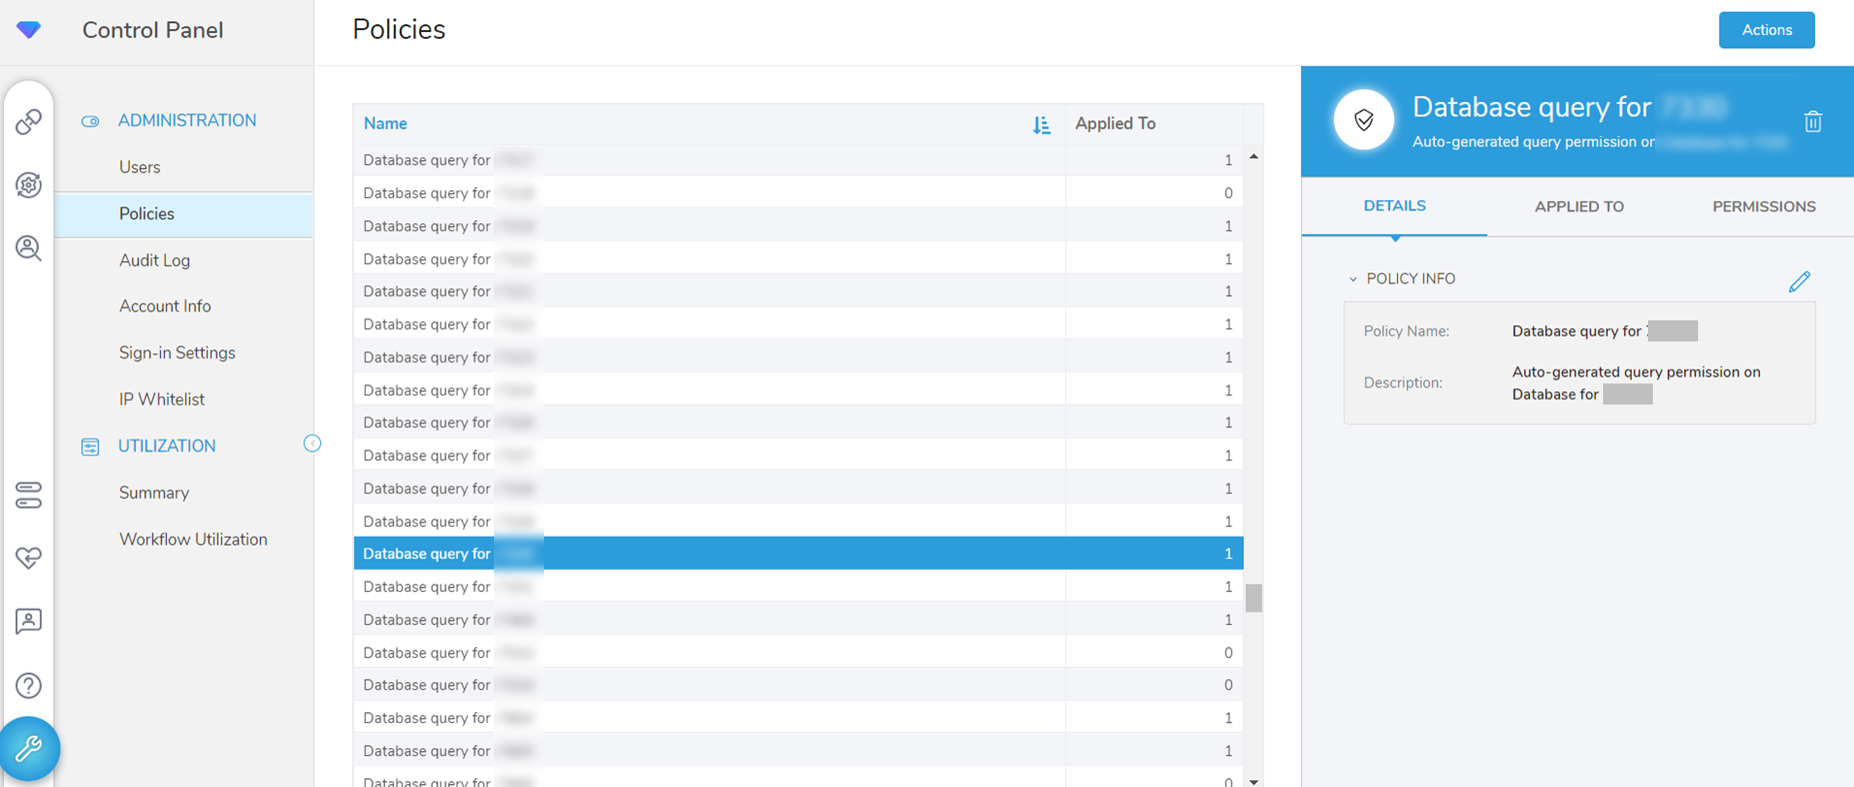Collapse the navigation panel with circled arrow

[312, 443]
